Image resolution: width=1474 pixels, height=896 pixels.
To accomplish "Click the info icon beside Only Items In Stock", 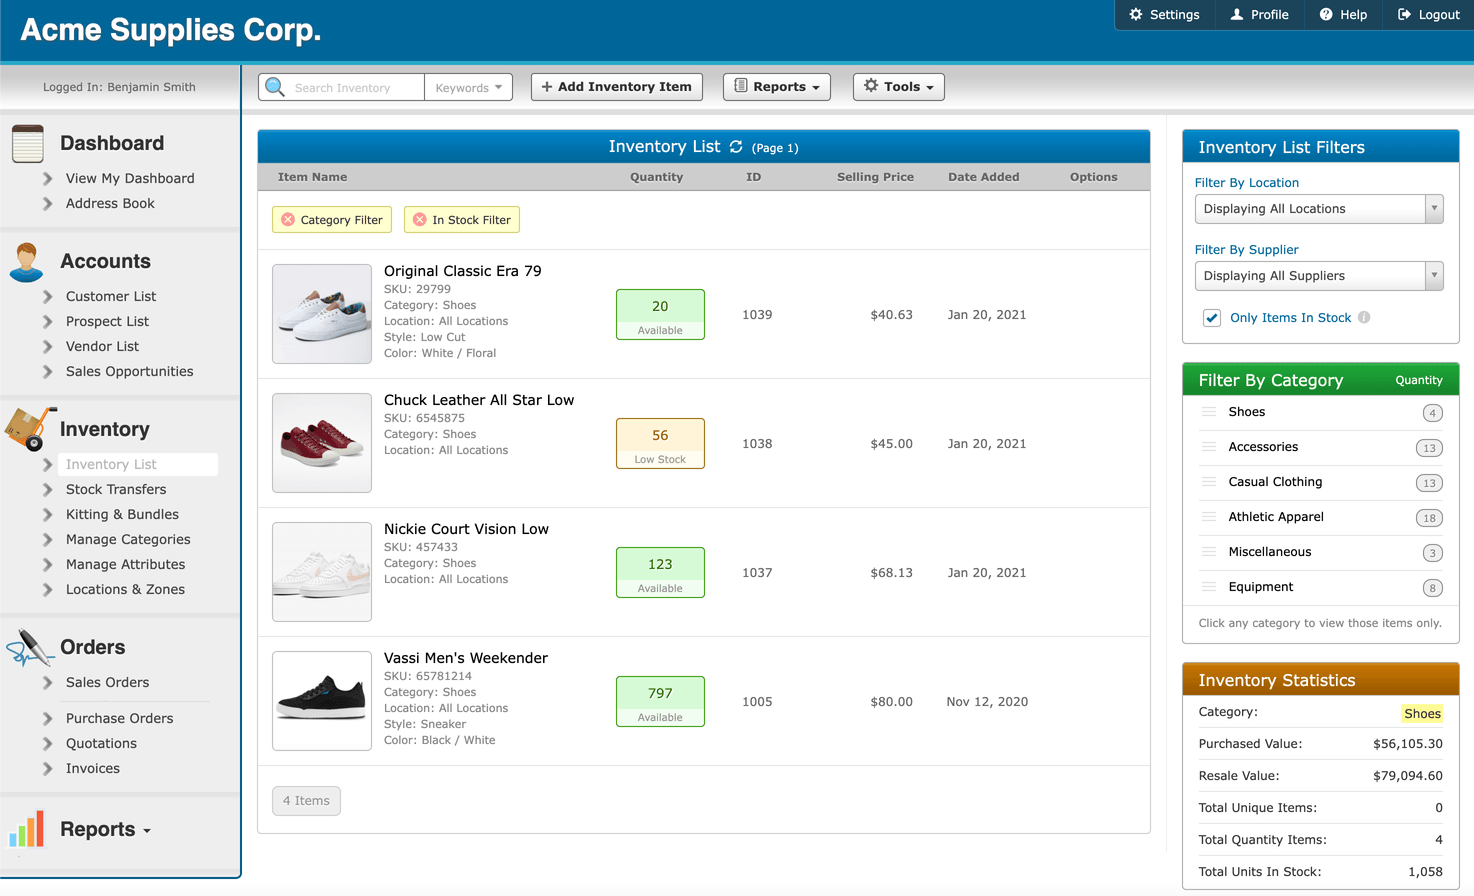I will click(x=1366, y=318).
